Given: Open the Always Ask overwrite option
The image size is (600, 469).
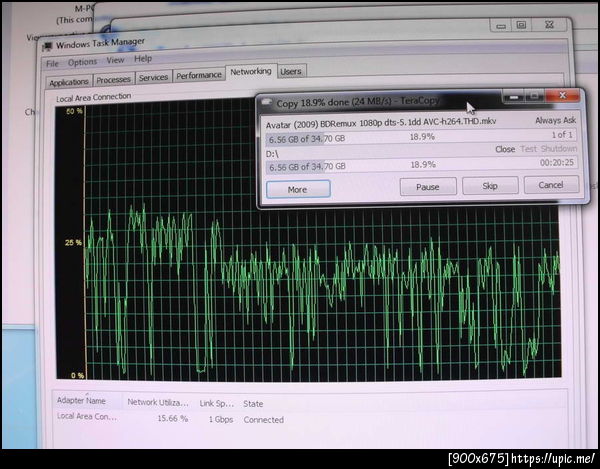Looking at the screenshot, I should click(556, 121).
